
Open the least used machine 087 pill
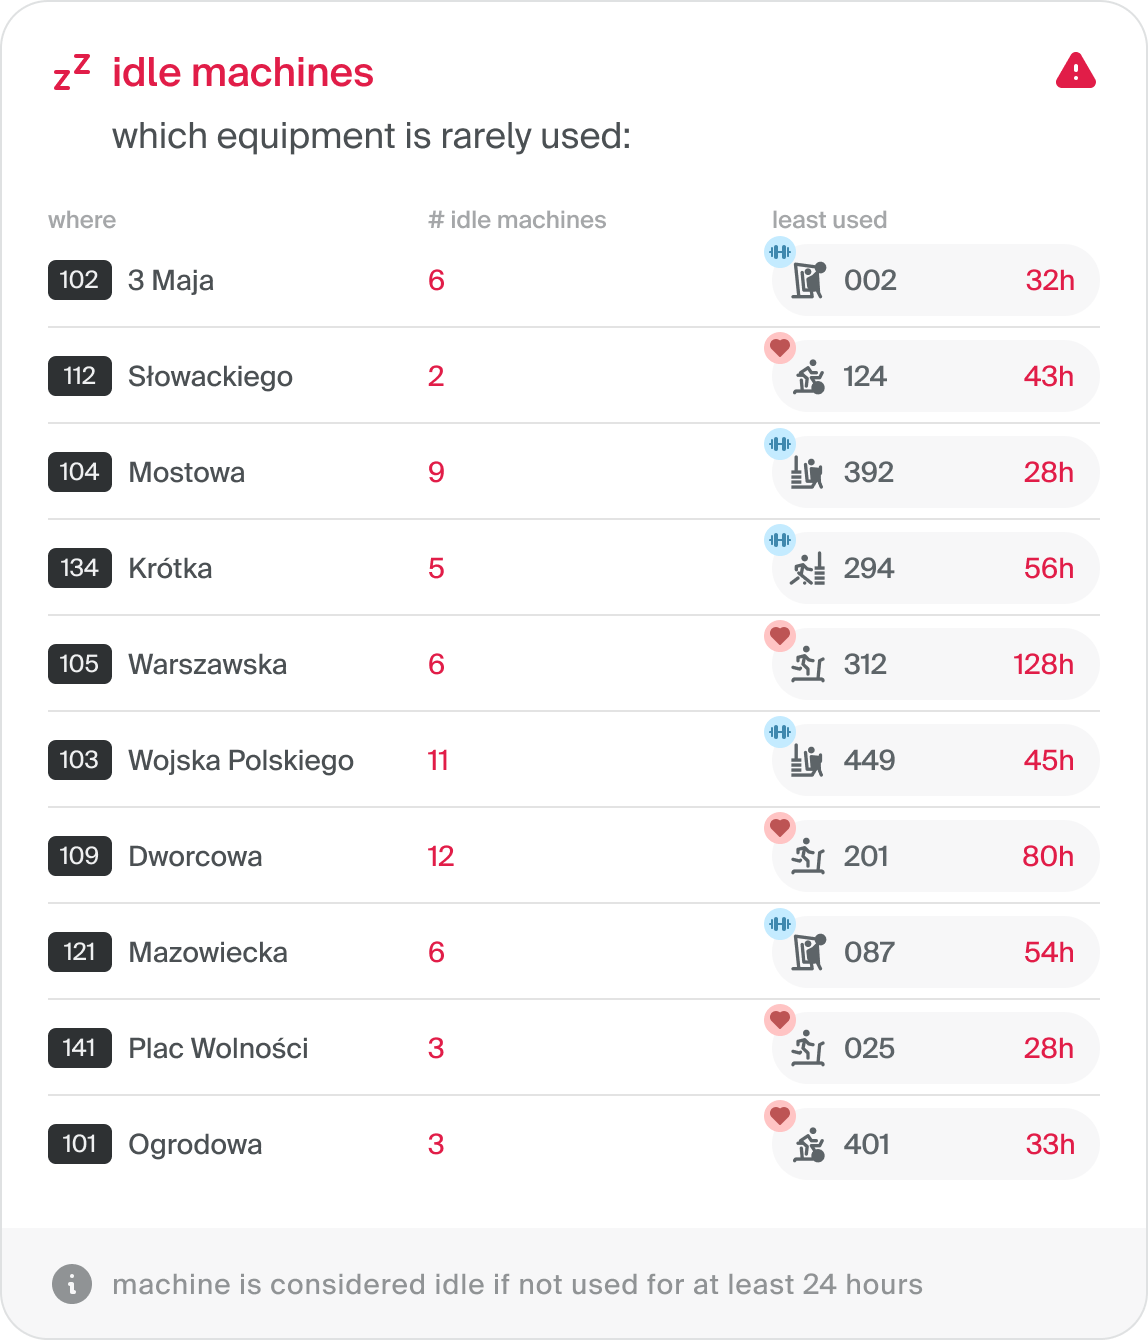[936, 952]
